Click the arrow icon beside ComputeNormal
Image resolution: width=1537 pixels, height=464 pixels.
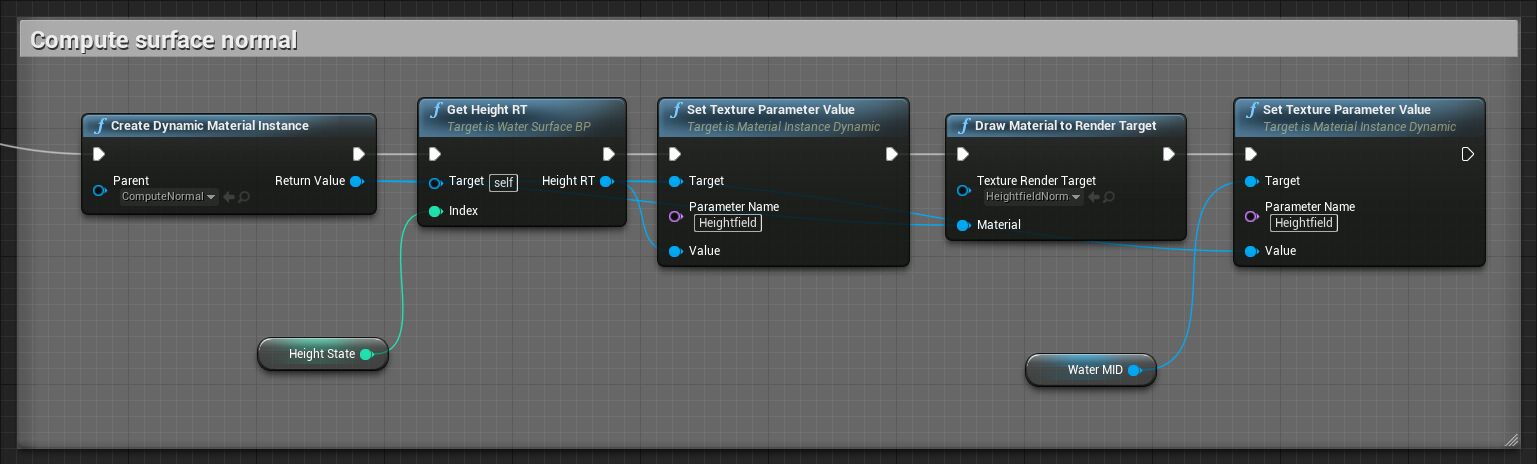pyautogui.click(x=229, y=197)
